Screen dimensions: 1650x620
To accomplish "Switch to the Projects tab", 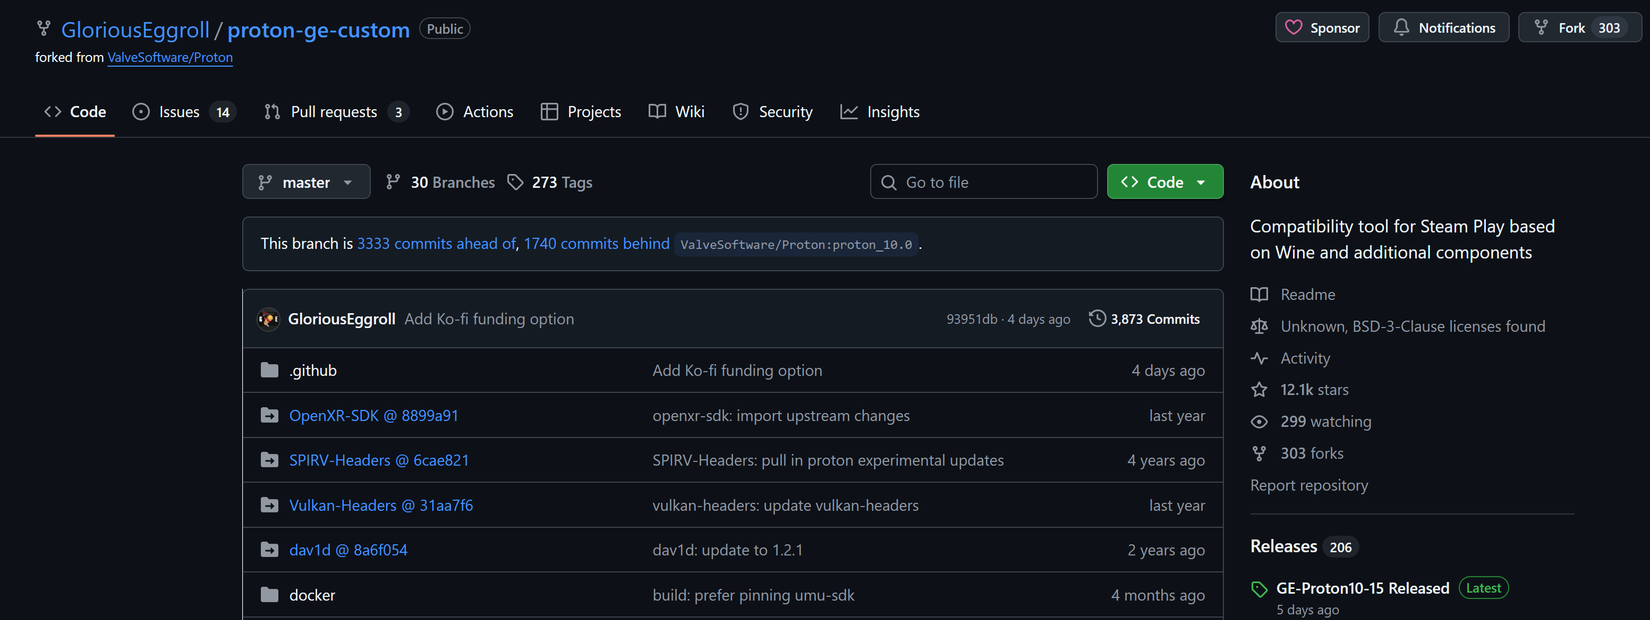I will coord(581,112).
